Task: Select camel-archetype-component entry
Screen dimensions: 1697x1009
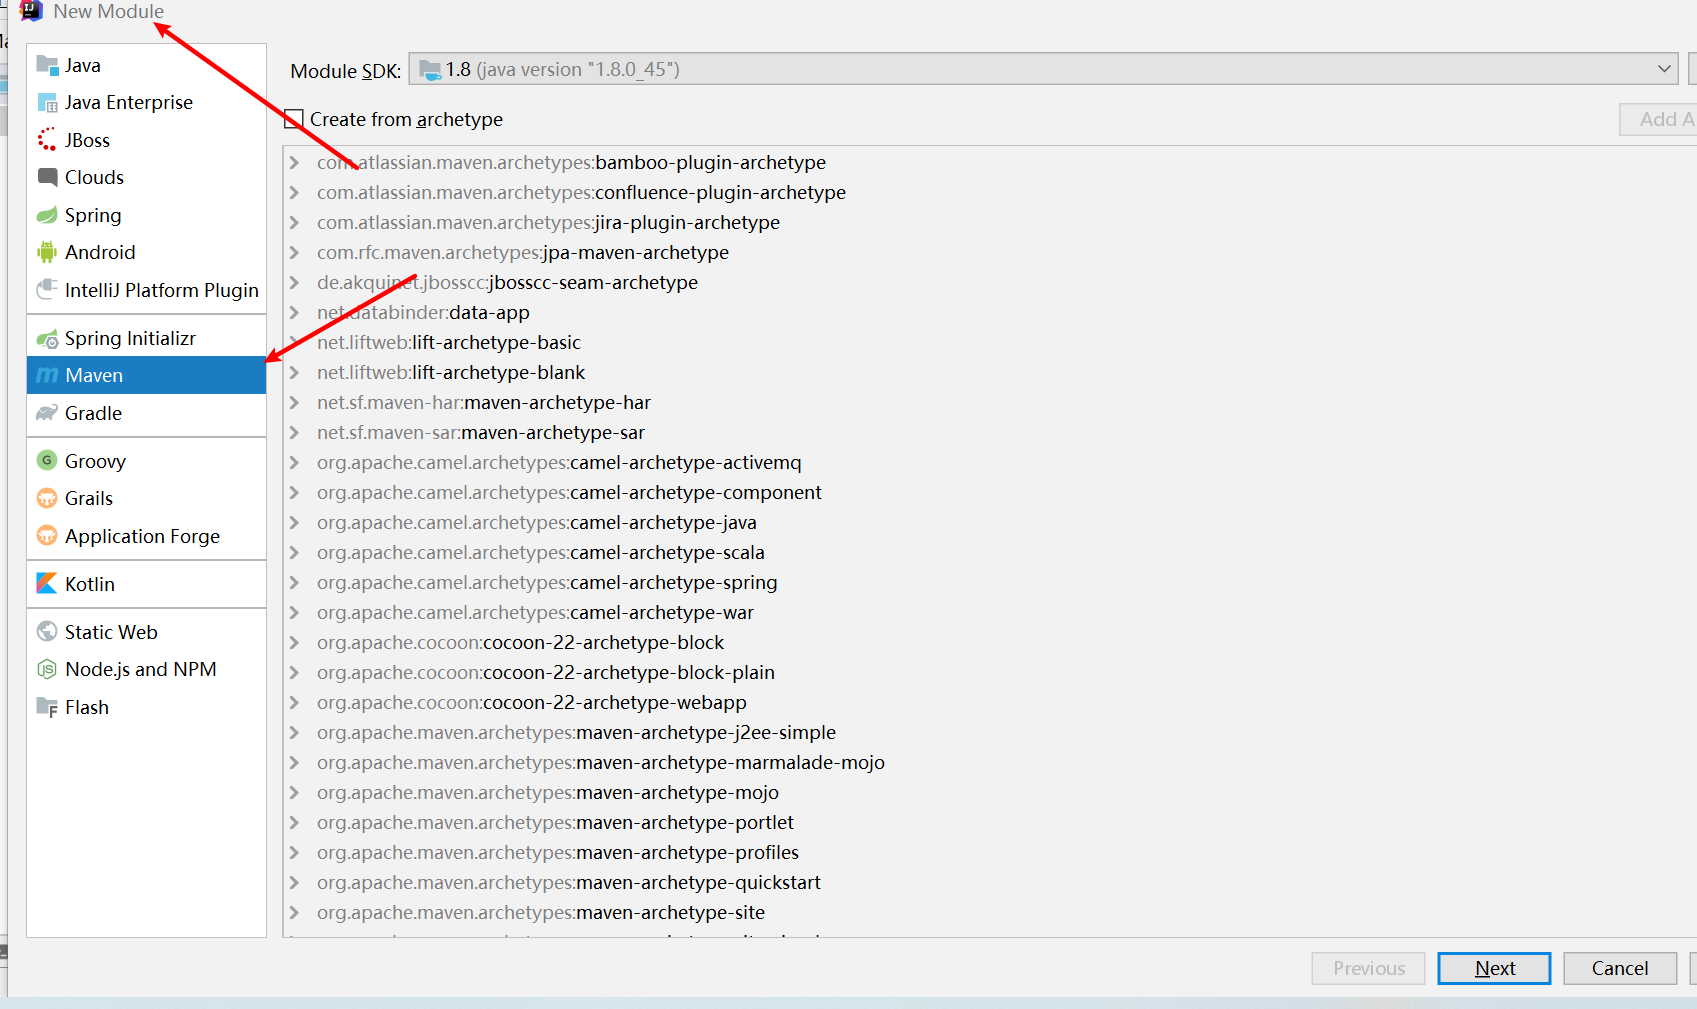Action: (x=569, y=492)
